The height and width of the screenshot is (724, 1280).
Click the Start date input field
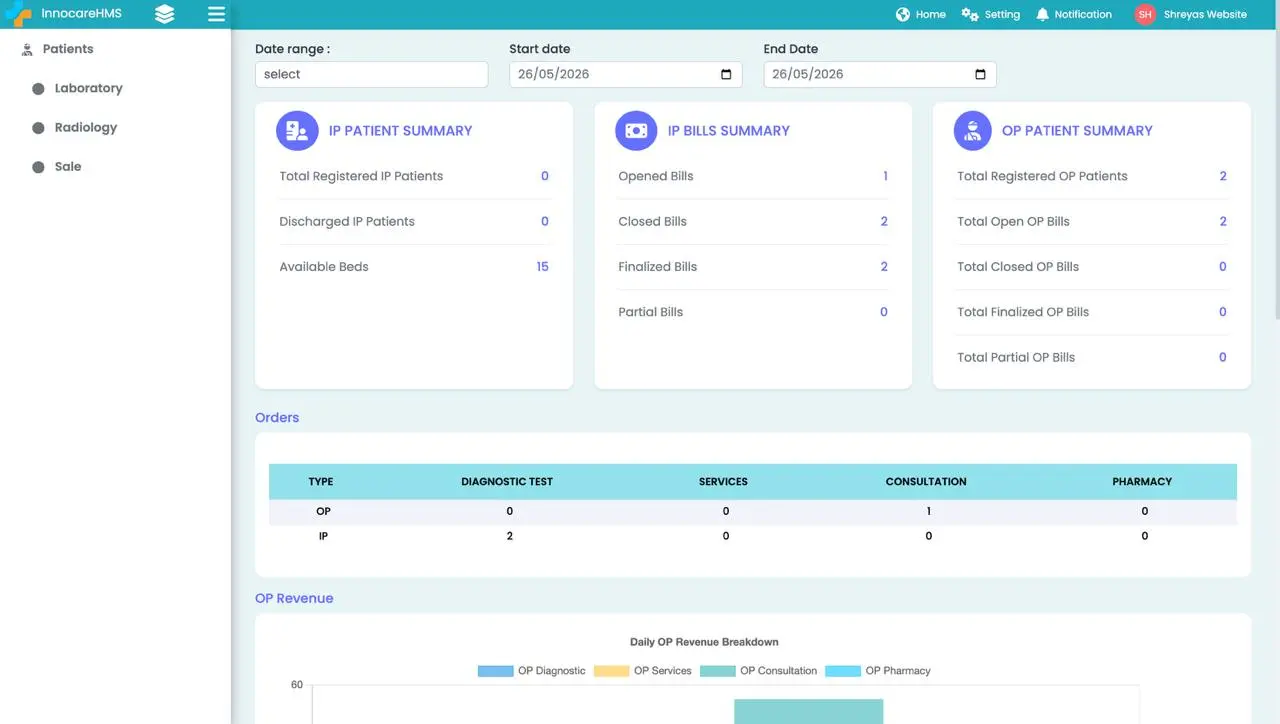pyautogui.click(x=626, y=74)
